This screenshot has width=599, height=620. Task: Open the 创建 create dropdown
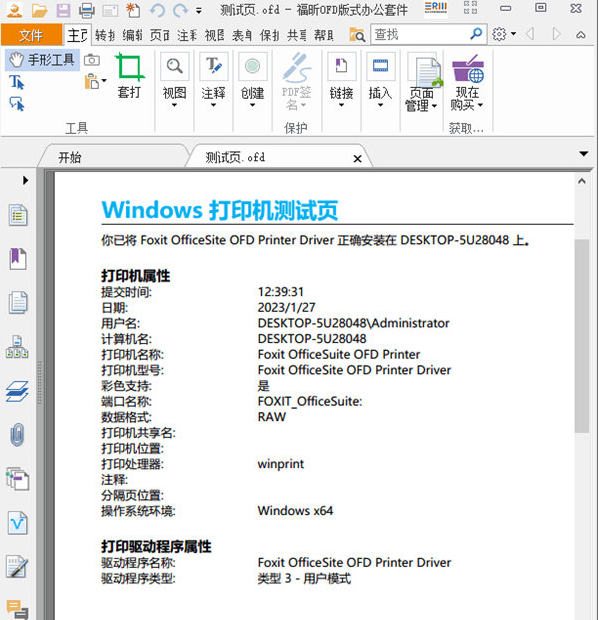pos(252,79)
